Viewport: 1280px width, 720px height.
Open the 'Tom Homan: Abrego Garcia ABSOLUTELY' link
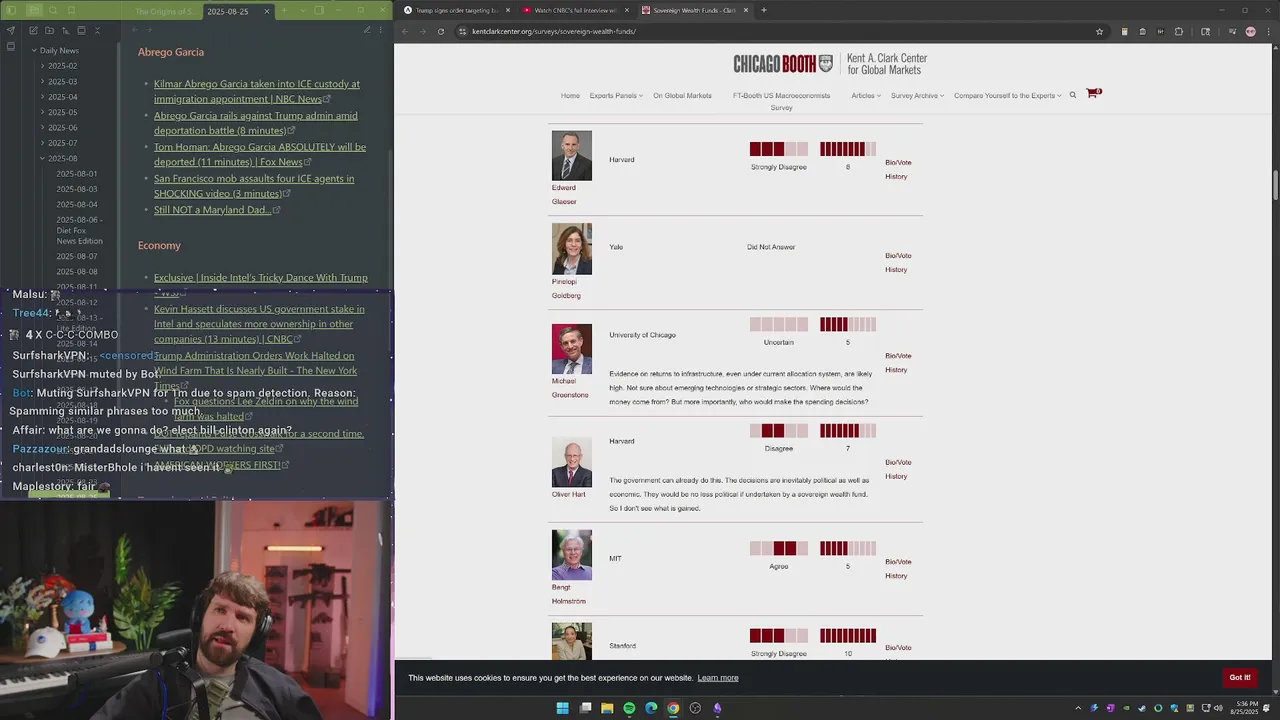[260, 154]
